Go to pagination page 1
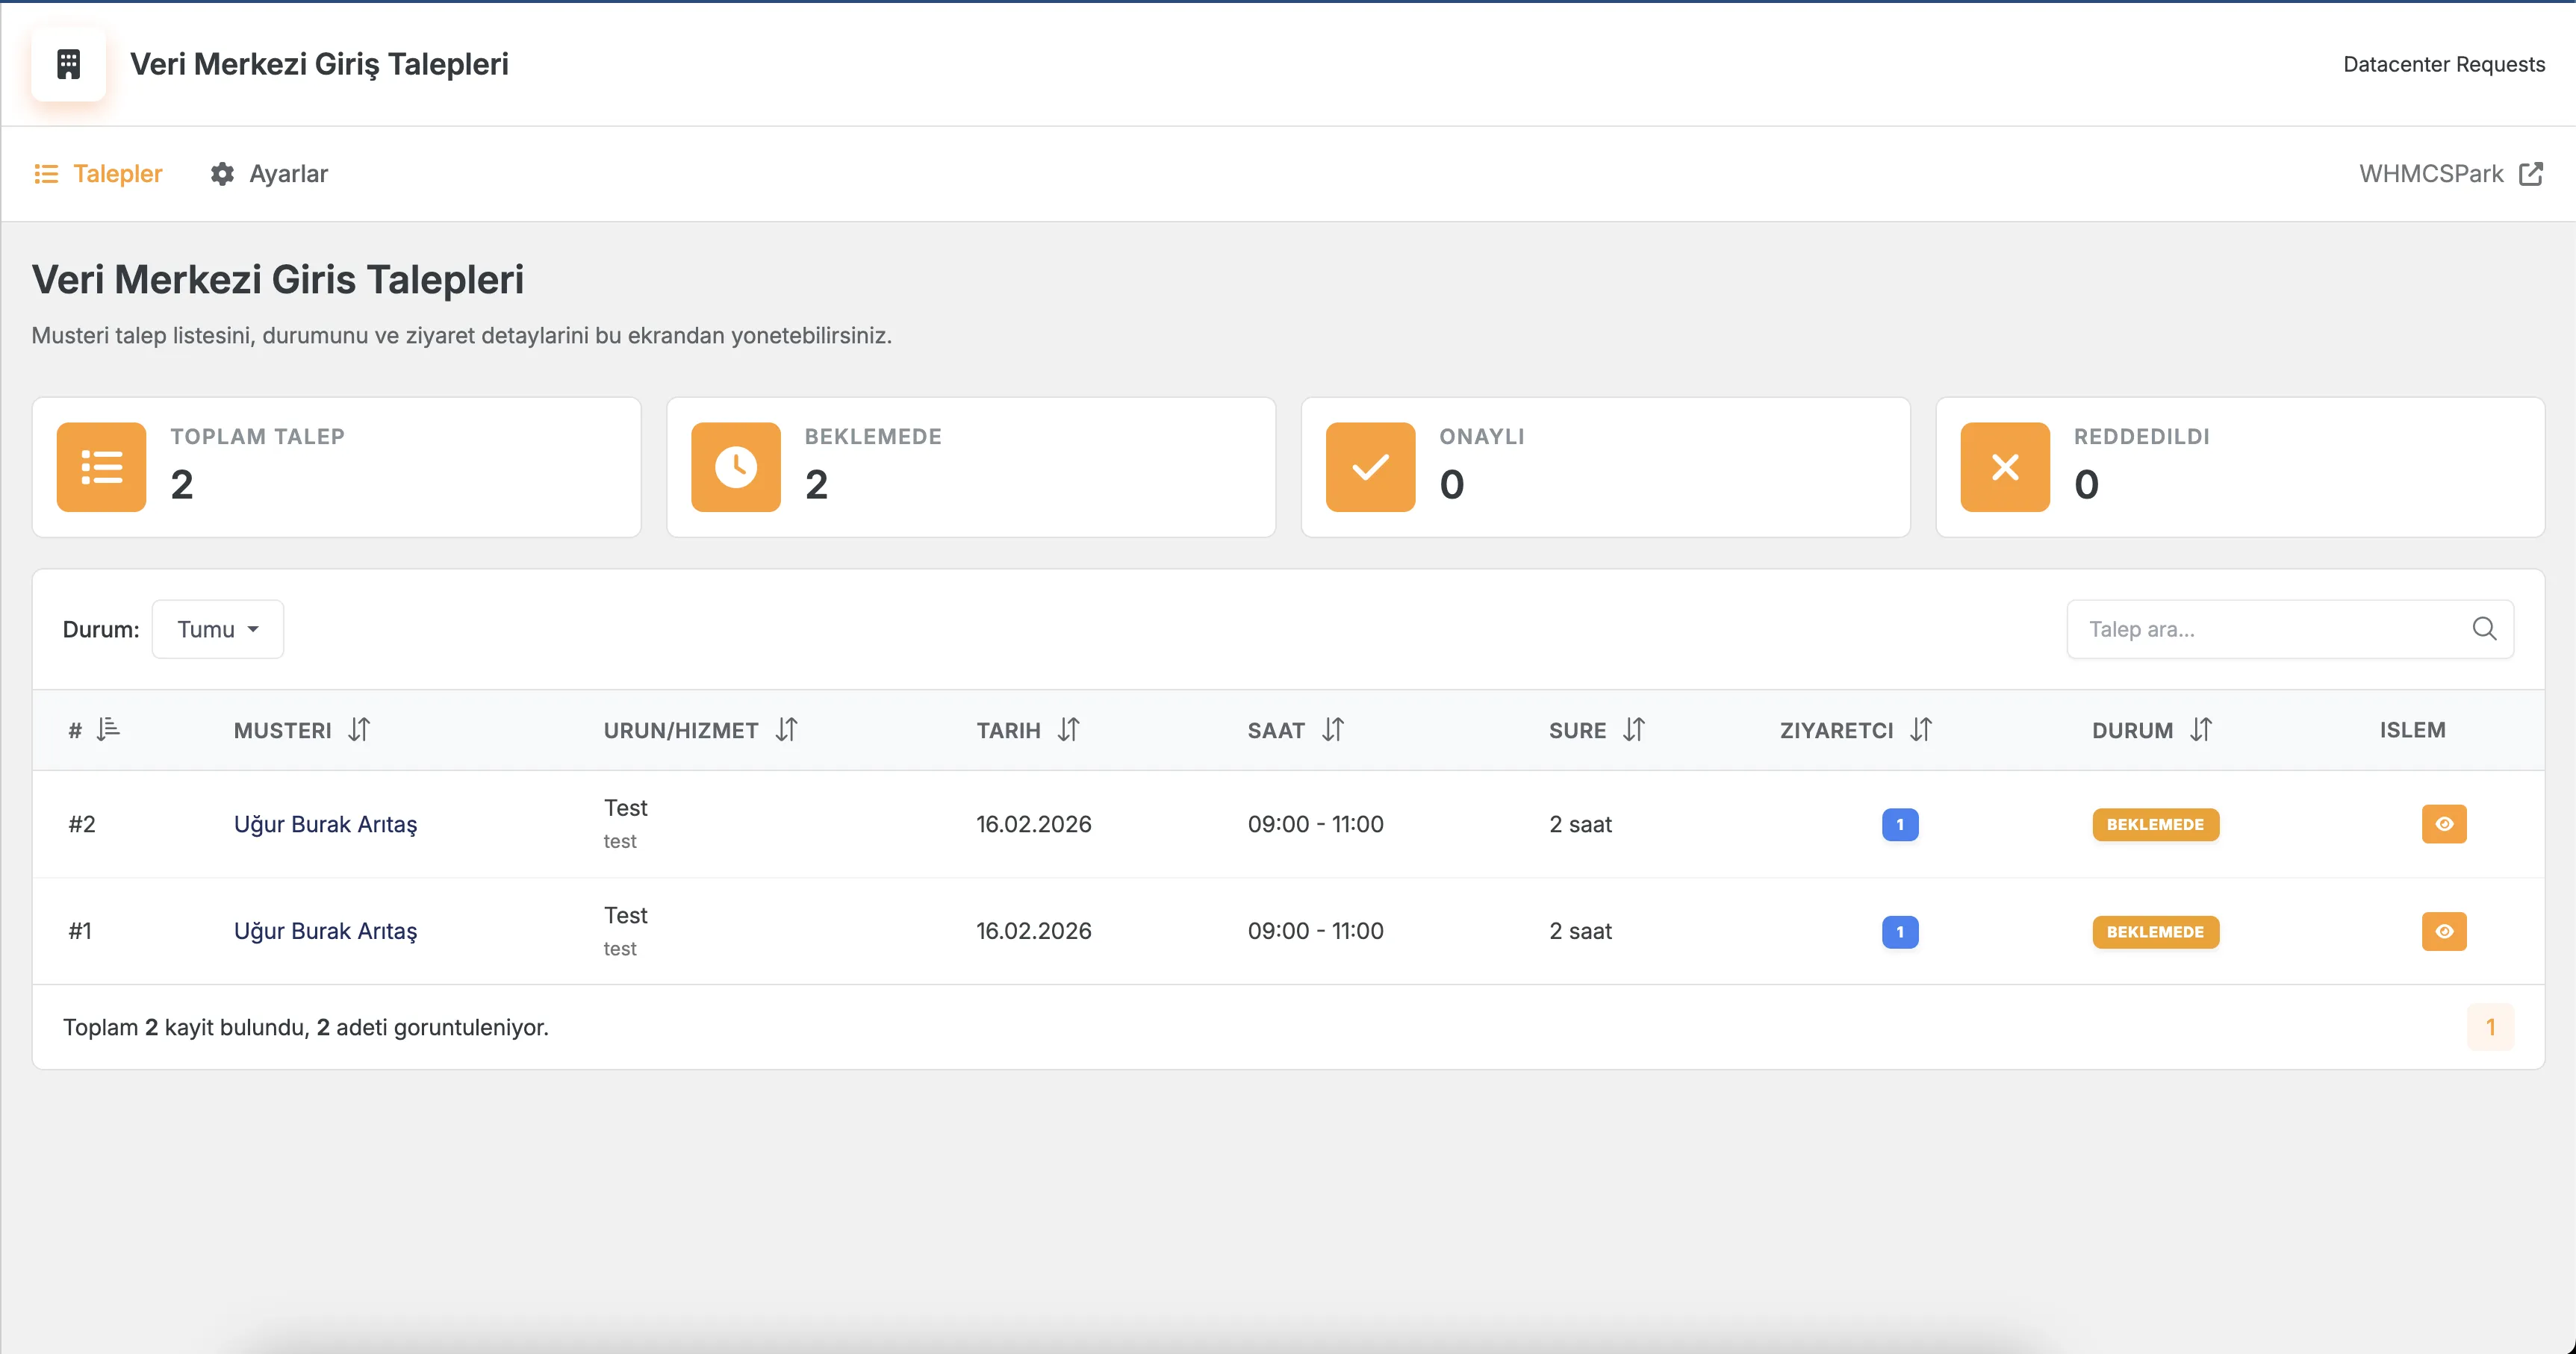Screen dimensions: 2576x1354 2490,1027
